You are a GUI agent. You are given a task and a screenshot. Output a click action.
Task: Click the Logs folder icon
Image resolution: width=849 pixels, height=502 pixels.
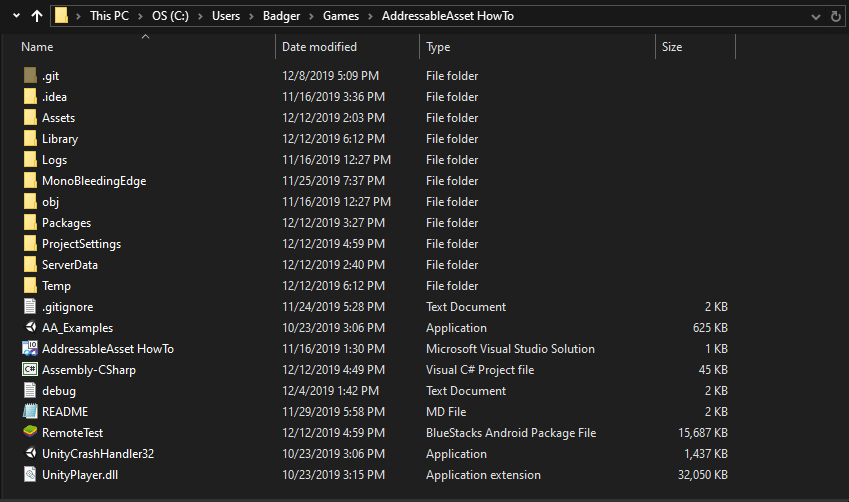(x=30, y=160)
